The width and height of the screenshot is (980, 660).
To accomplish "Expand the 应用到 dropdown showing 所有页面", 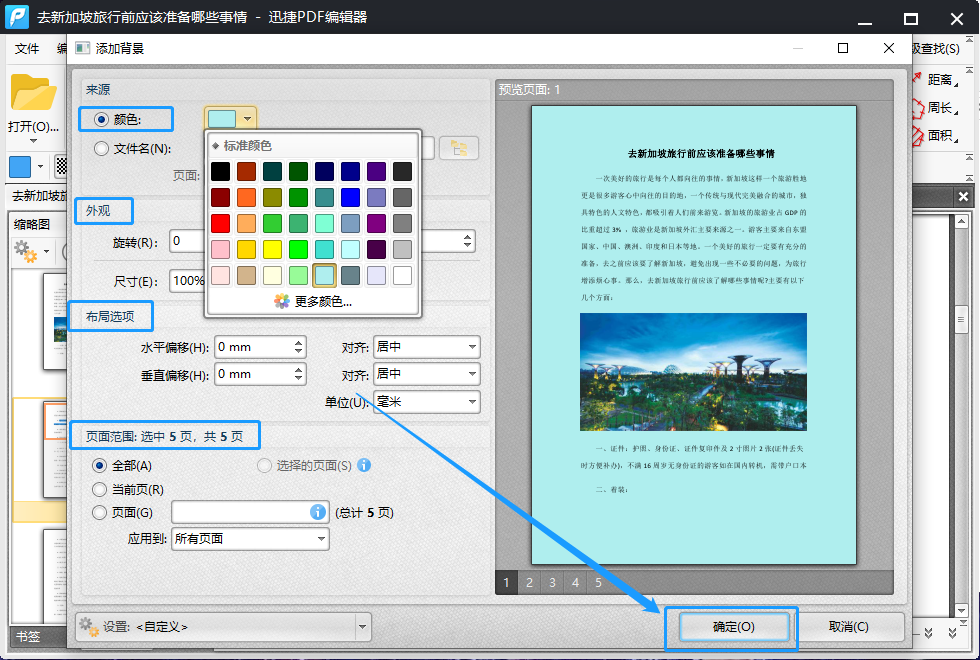I will pyautogui.click(x=249, y=538).
